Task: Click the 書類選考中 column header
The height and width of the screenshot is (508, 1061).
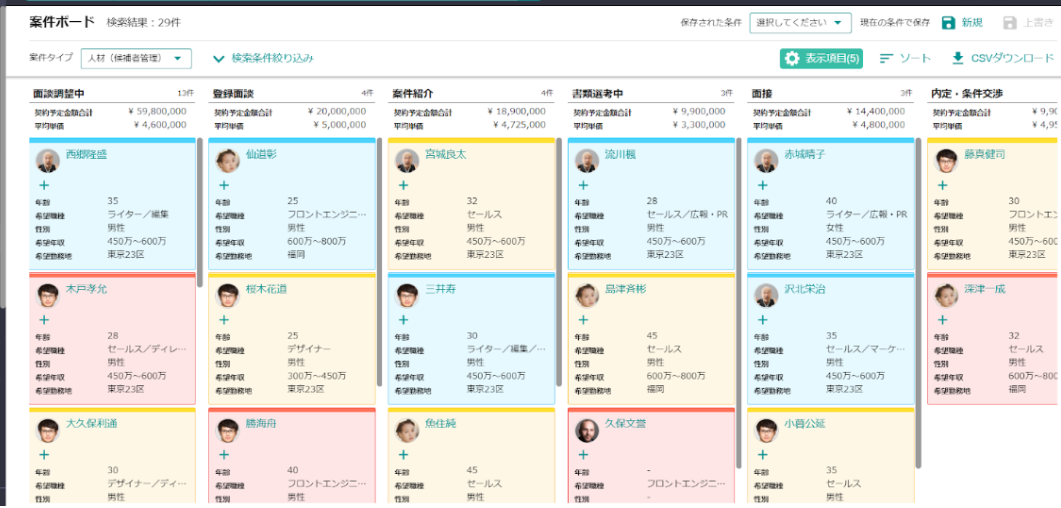Action: [x=598, y=93]
